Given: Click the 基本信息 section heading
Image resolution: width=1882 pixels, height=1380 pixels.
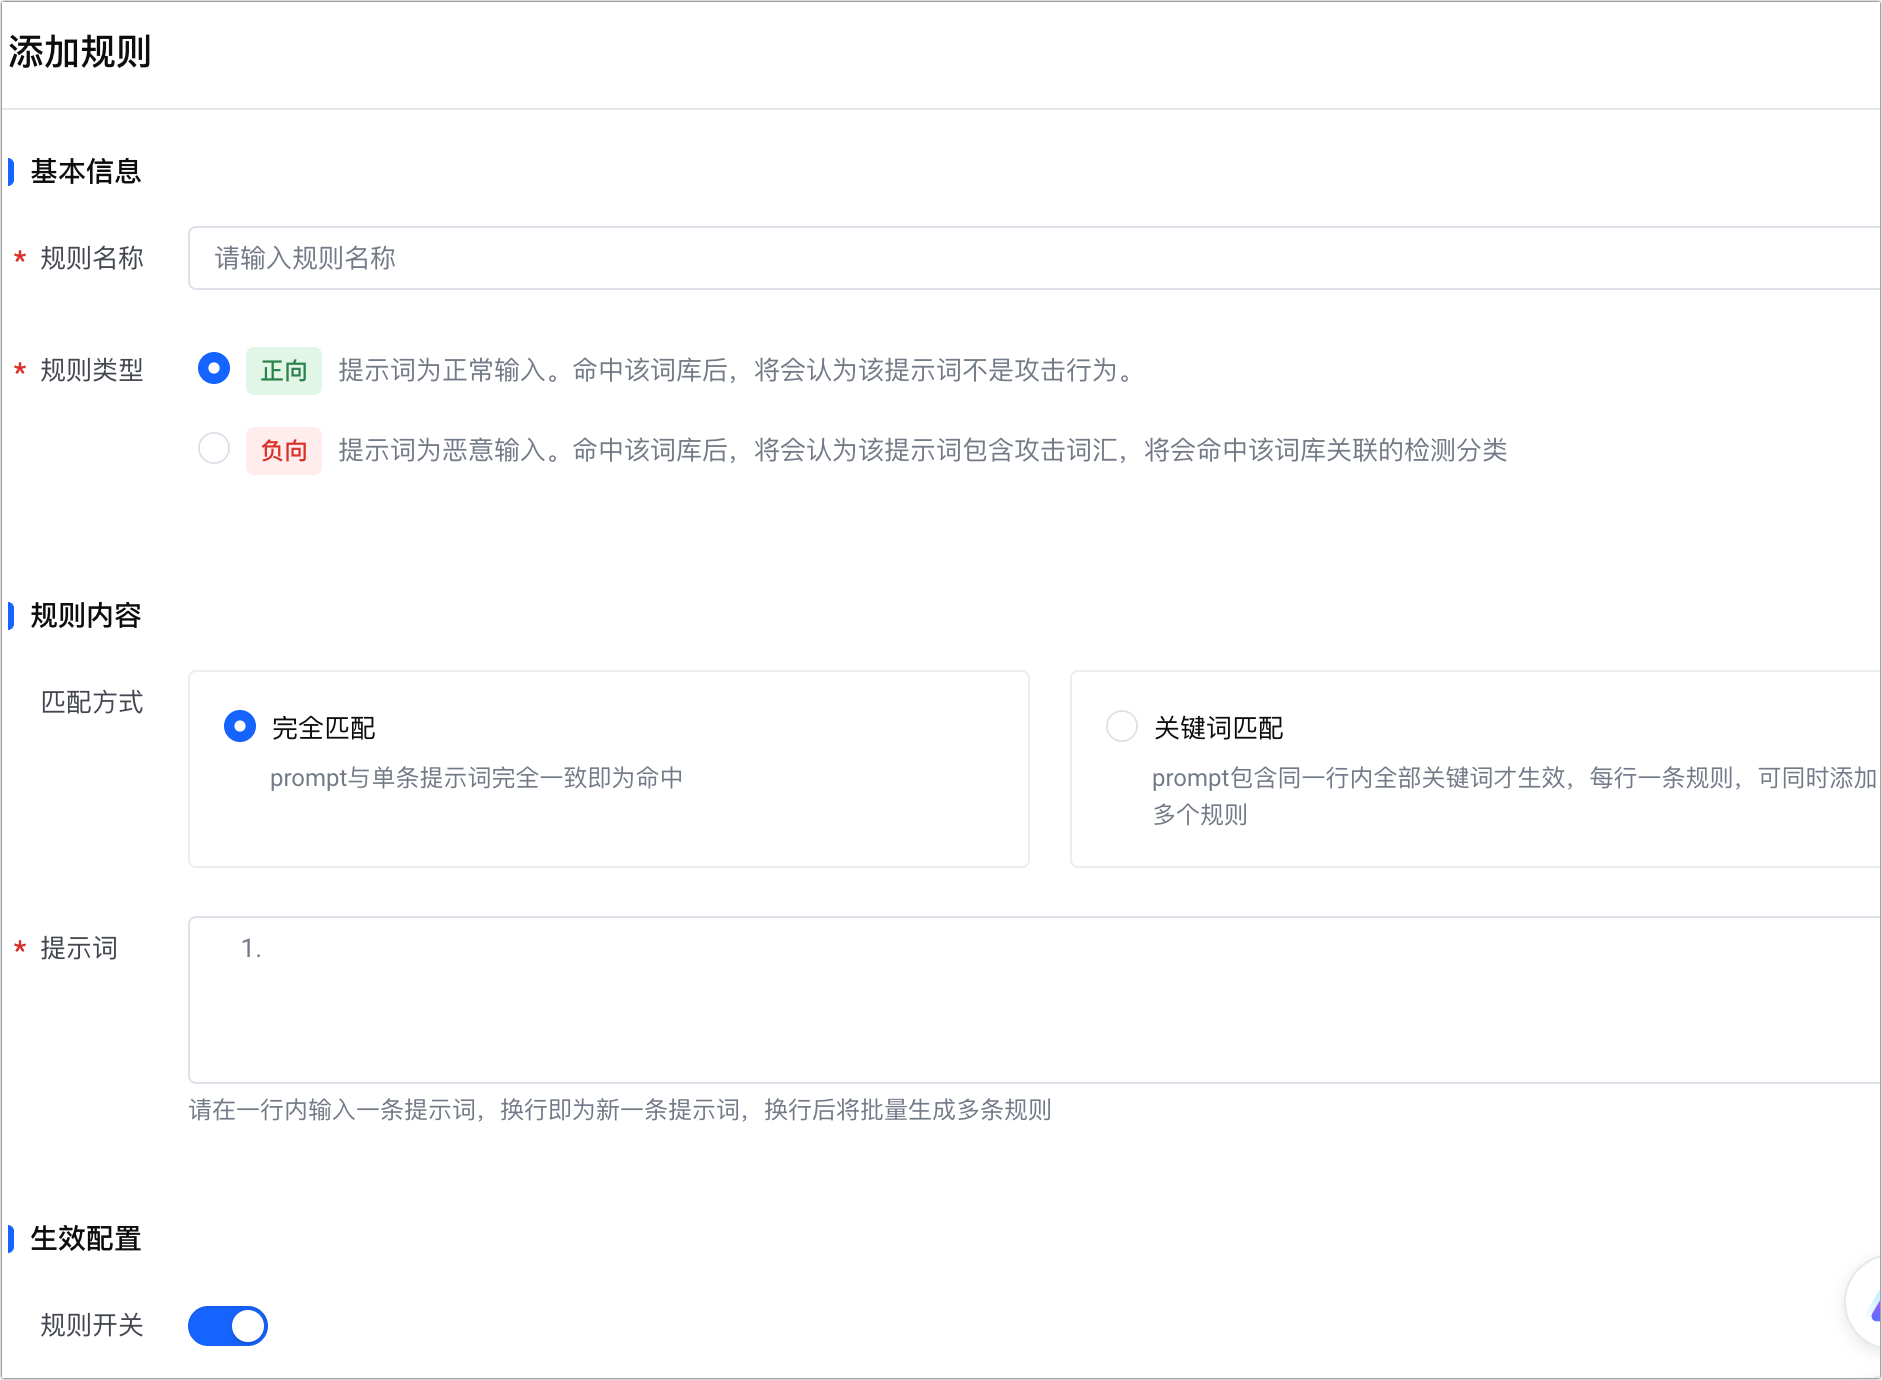Looking at the screenshot, I should (86, 172).
